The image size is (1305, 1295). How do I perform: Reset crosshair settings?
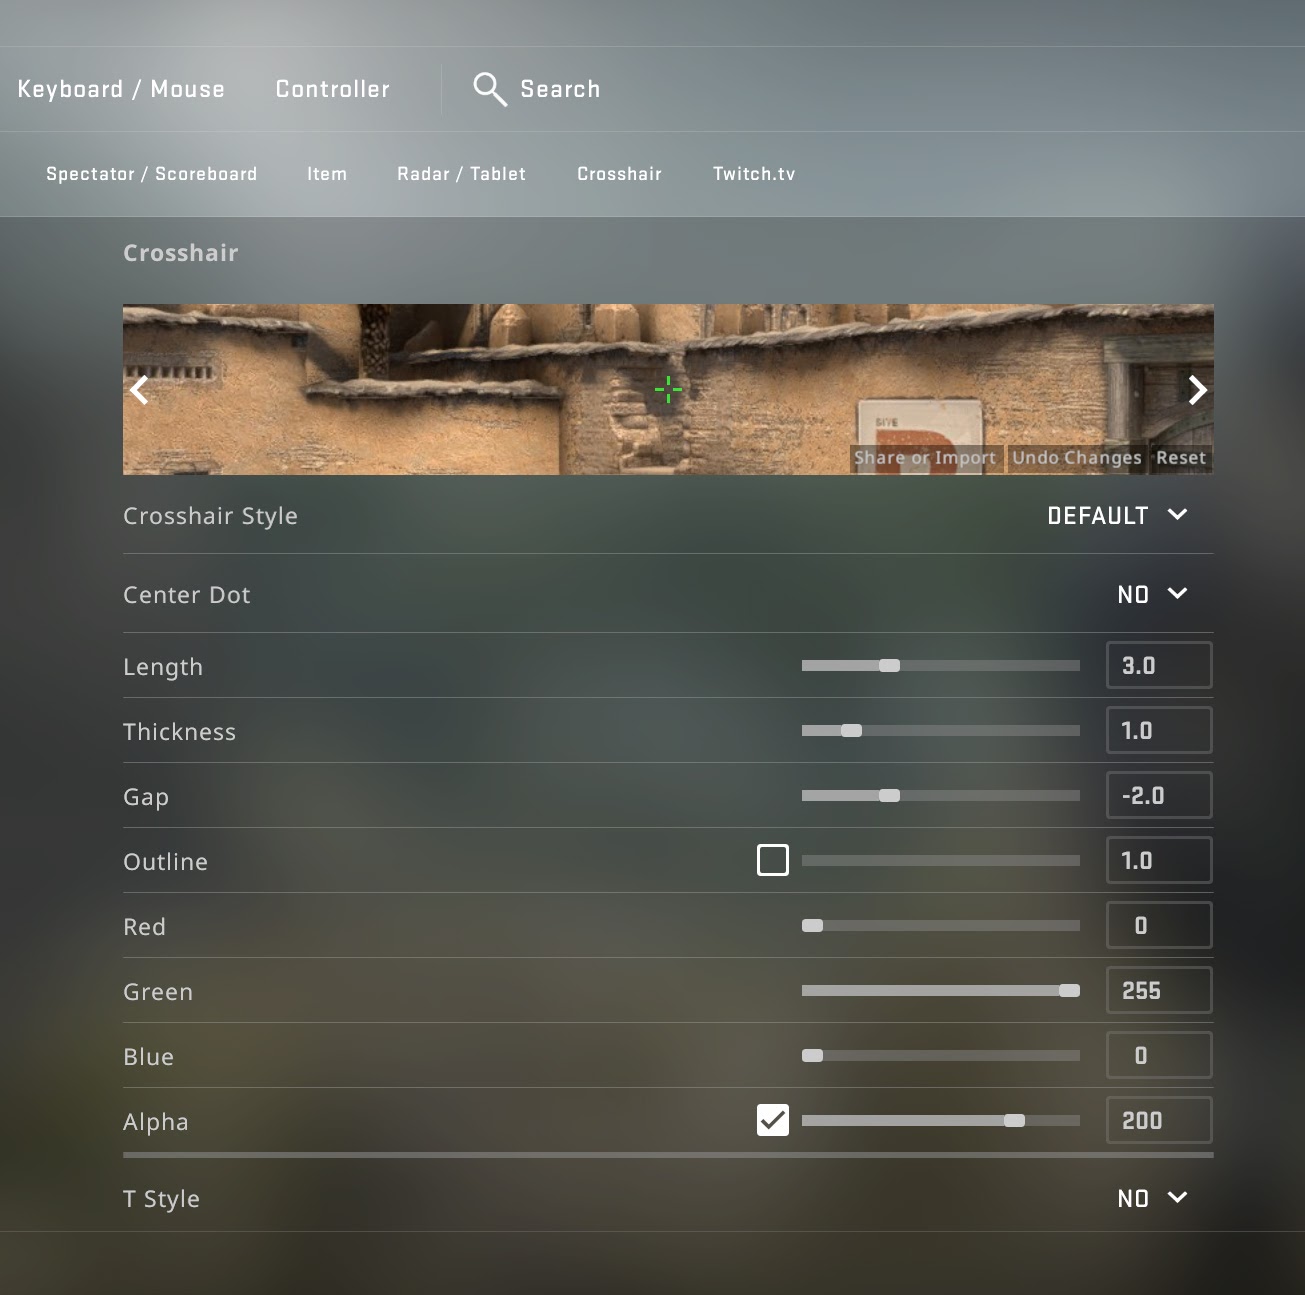pos(1181,458)
